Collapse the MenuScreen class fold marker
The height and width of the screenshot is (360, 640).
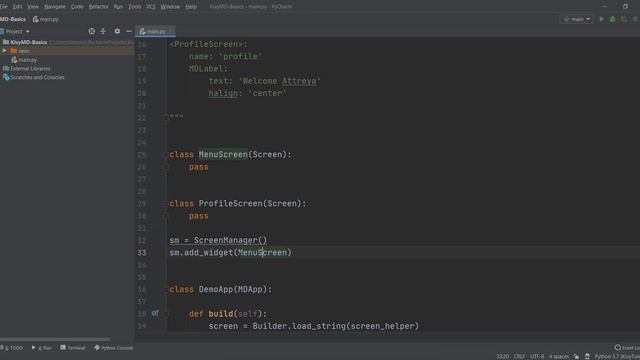tap(166, 155)
